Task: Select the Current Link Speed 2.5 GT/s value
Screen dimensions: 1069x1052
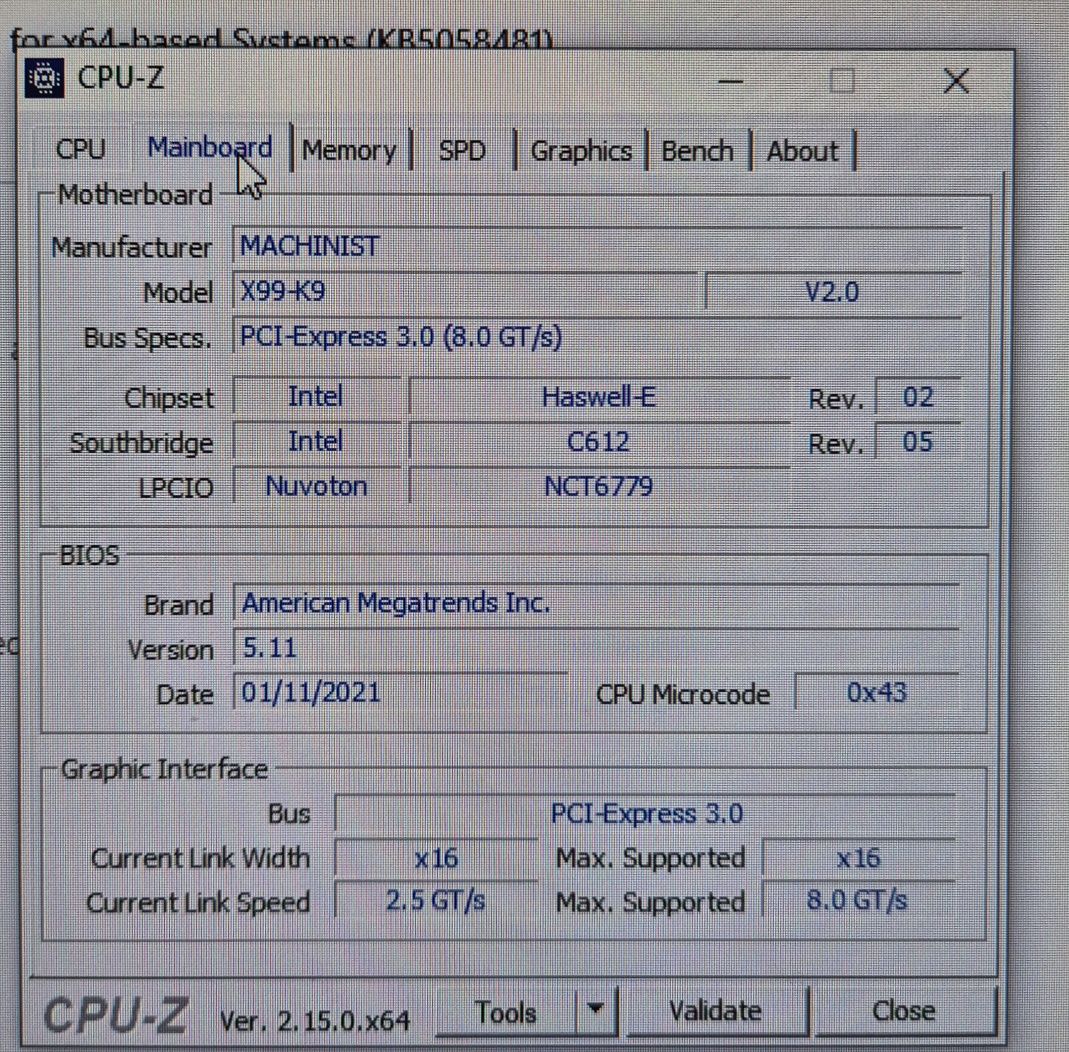Action: (436, 901)
